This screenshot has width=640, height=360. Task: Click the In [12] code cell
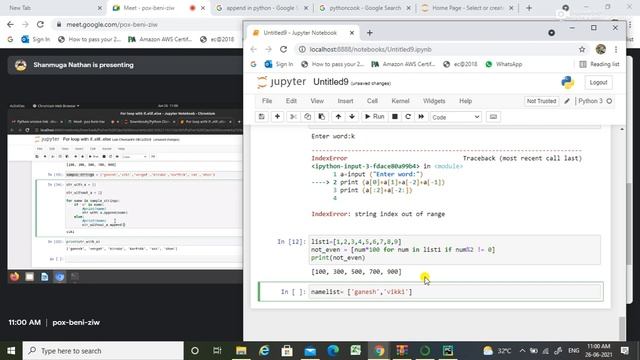click(x=455, y=250)
